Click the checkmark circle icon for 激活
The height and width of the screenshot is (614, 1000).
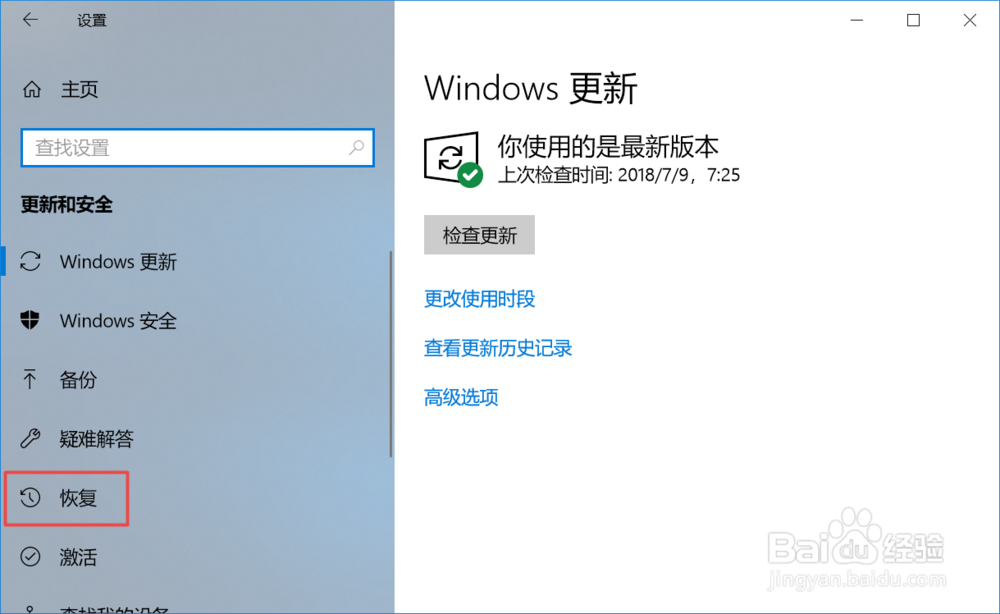pos(30,557)
